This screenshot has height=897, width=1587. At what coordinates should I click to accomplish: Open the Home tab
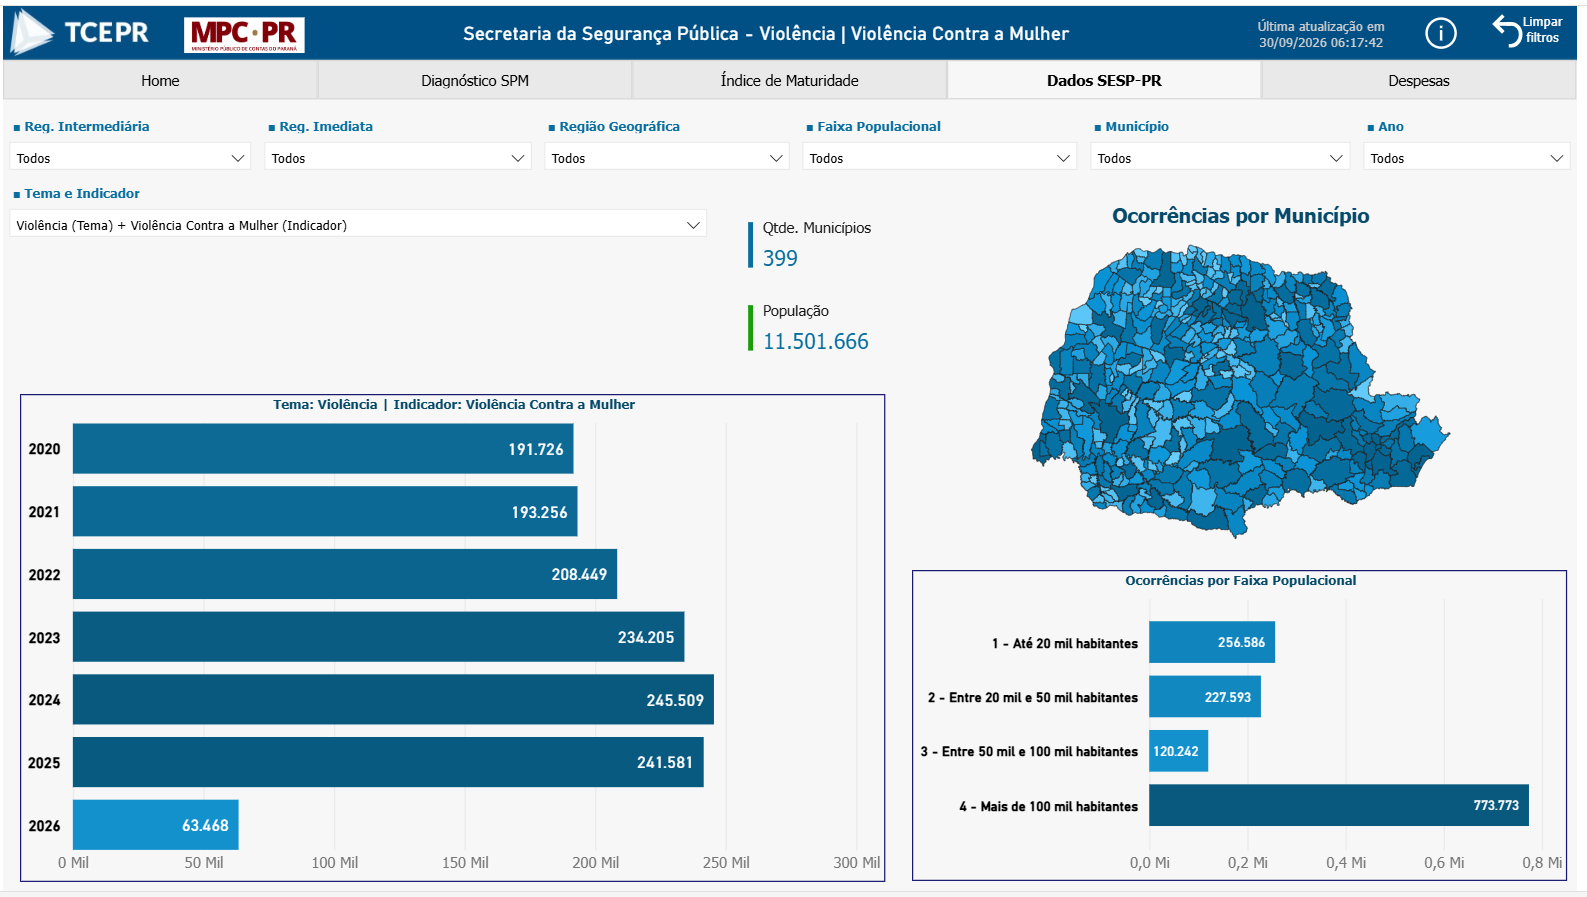click(160, 81)
